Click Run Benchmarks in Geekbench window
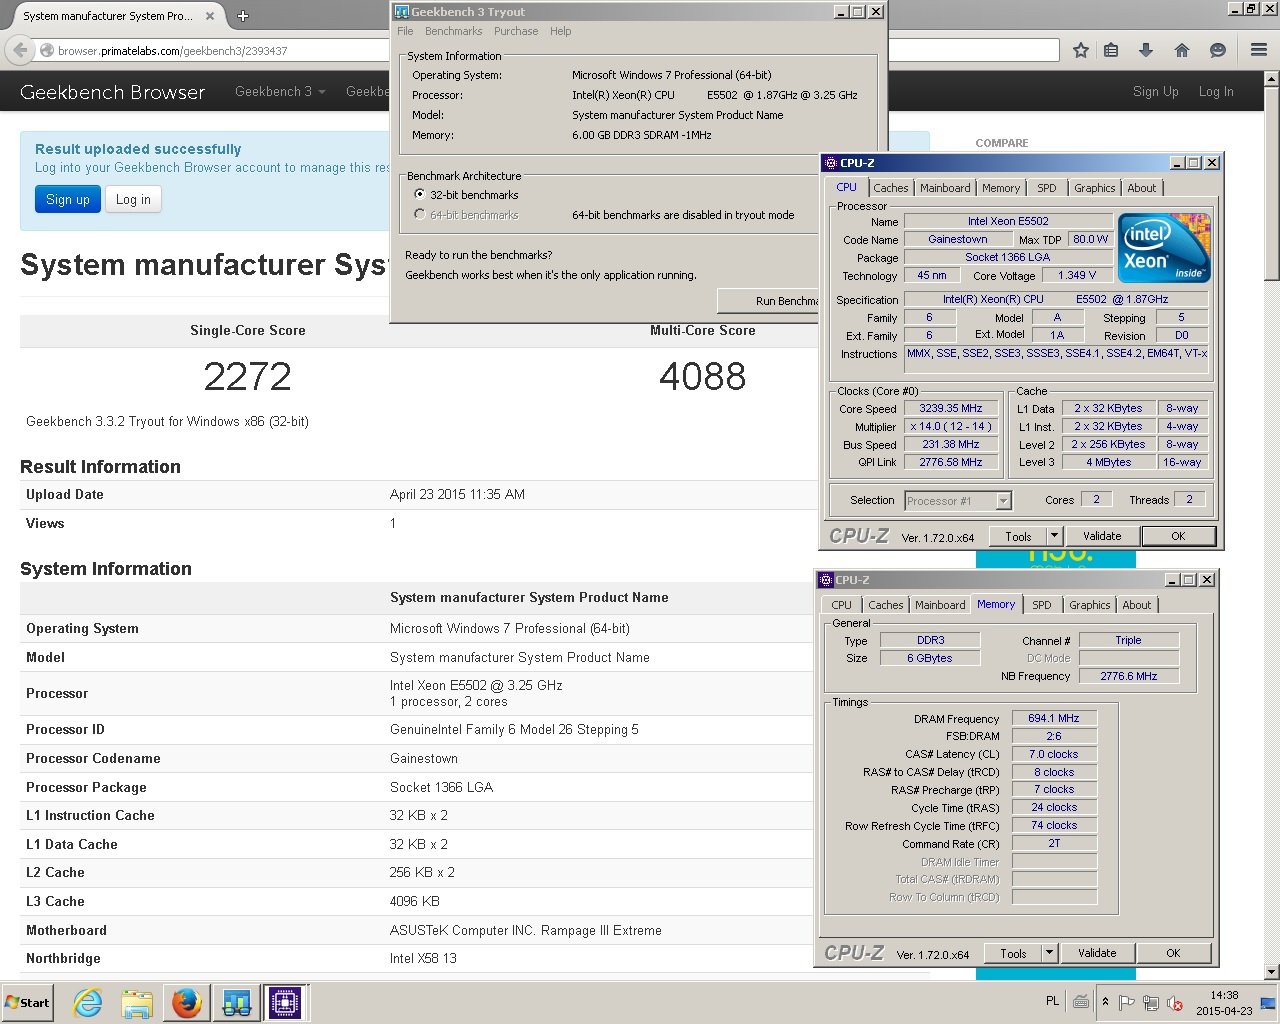 (770, 301)
